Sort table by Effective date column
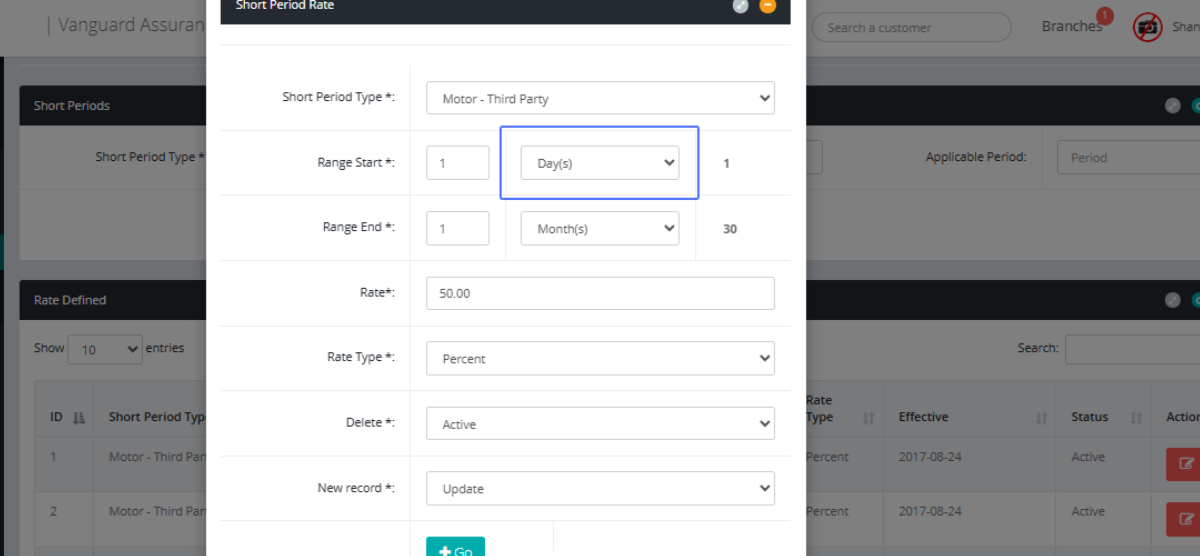The height and width of the screenshot is (556, 1200). coord(1041,417)
